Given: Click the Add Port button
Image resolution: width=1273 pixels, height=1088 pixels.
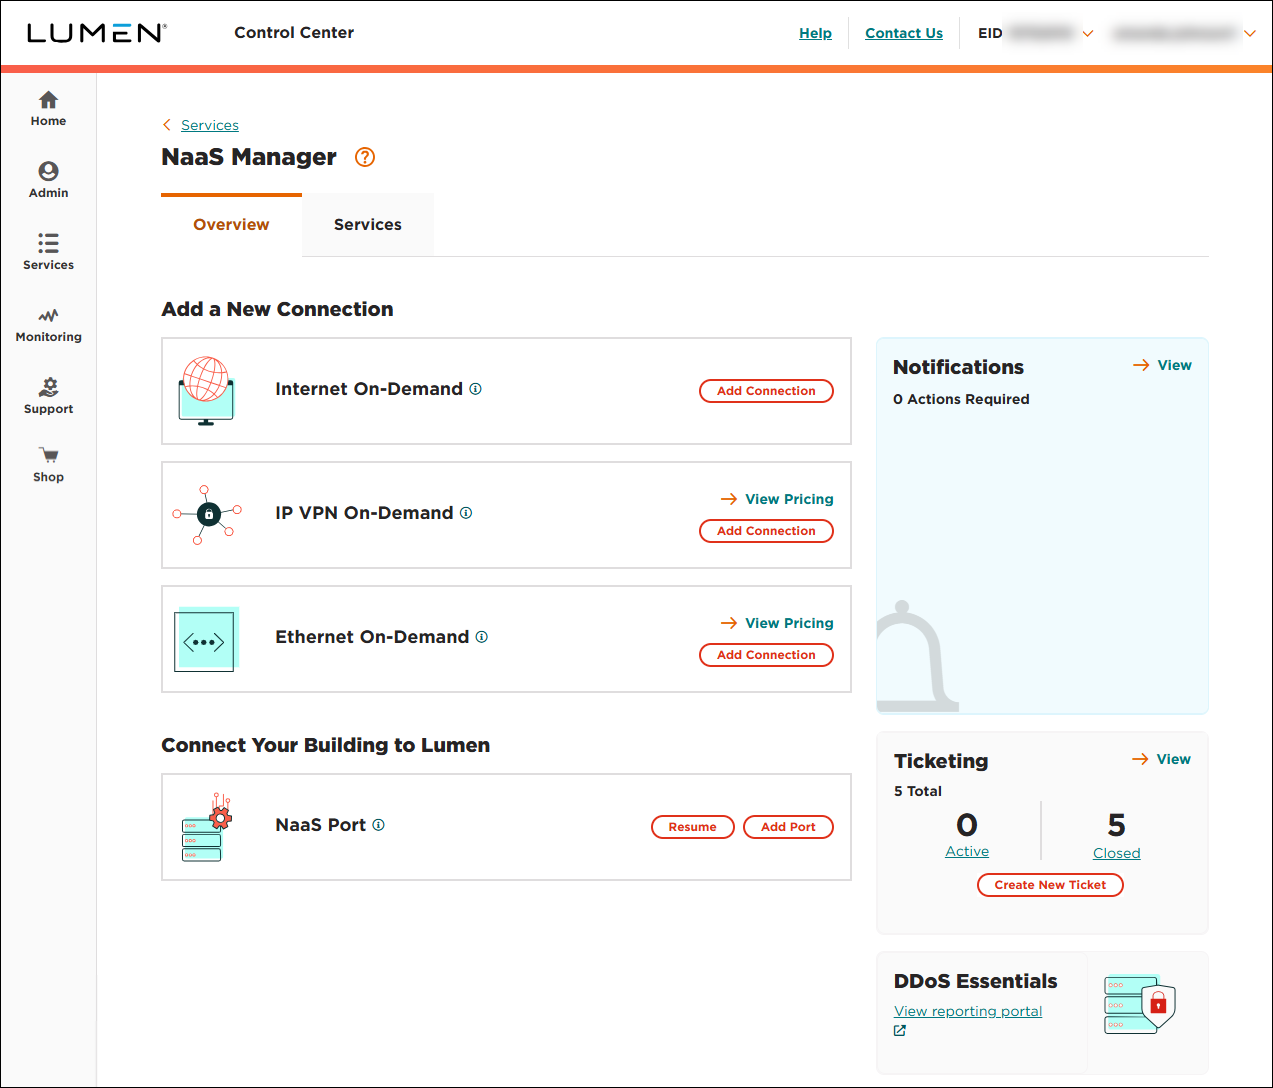Looking at the screenshot, I should click(x=788, y=827).
